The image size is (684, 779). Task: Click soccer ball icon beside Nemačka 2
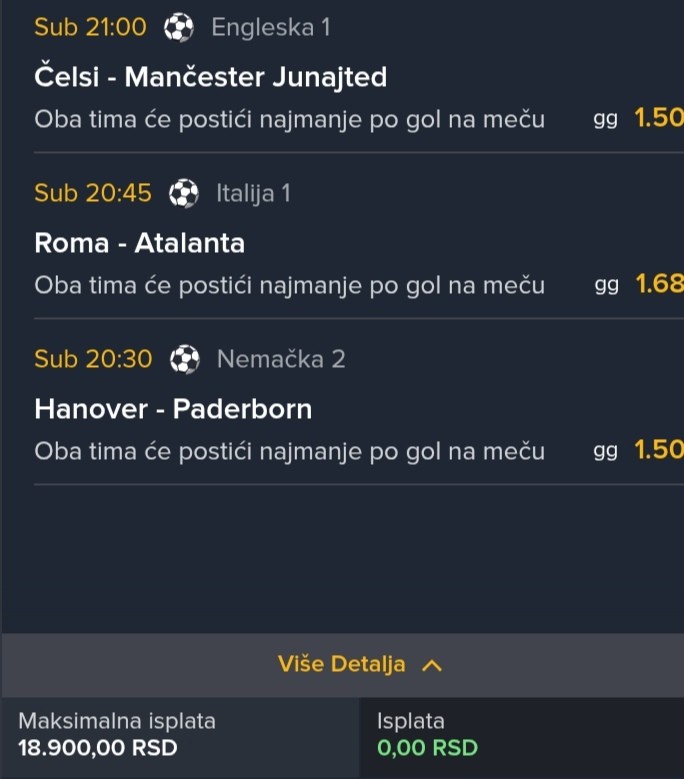[185, 359]
